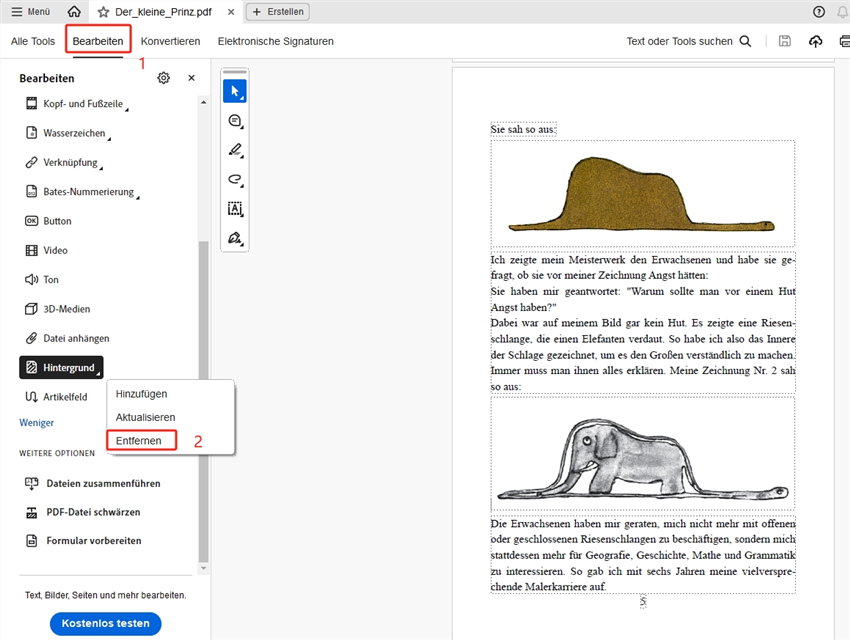Select the highlighter pen tool
This screenshot has height=640, width=850.
click(235, 150)
